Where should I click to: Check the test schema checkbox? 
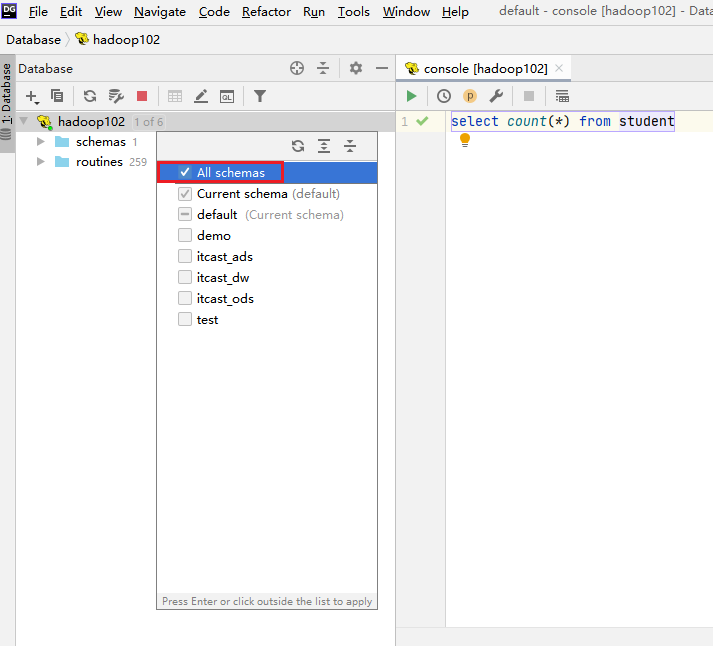click(x=185, y=319)
